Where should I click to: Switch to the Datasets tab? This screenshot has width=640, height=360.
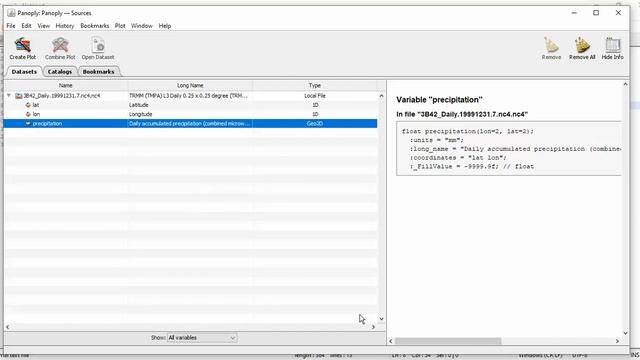24,71
